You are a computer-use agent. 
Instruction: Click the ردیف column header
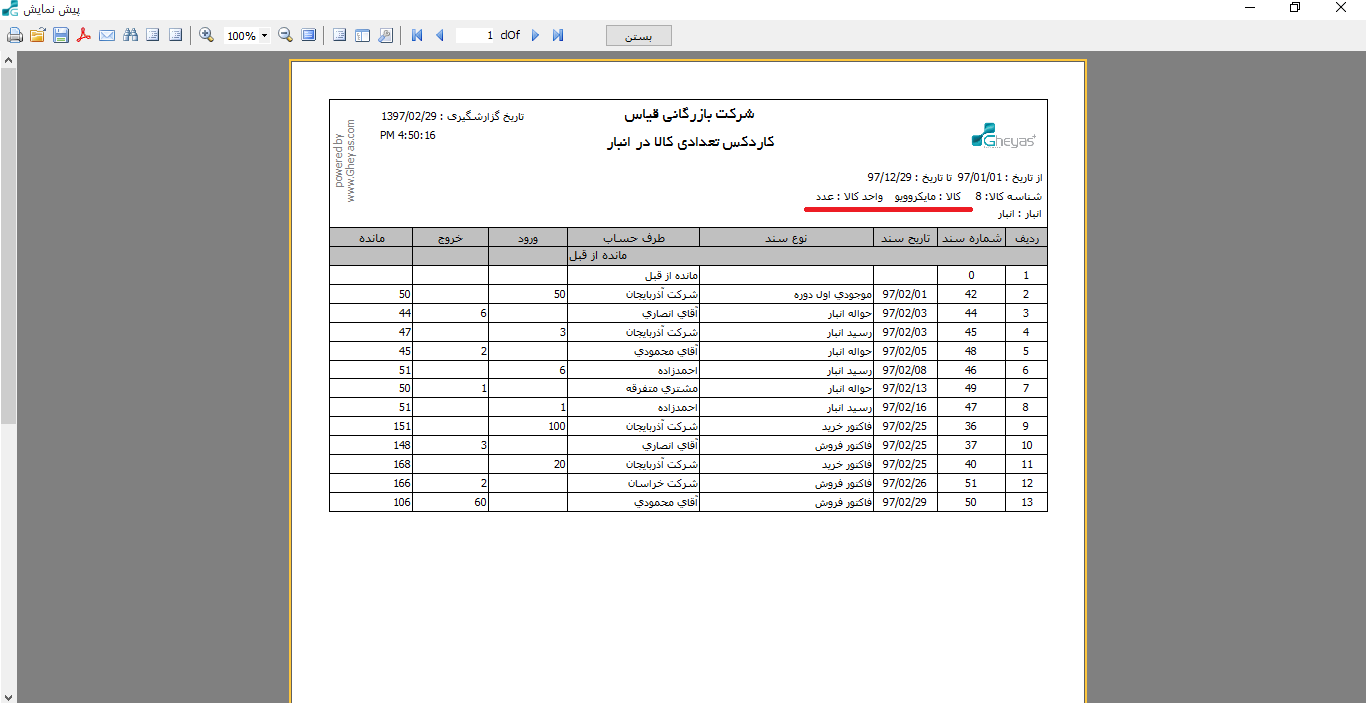[1026, 238]
